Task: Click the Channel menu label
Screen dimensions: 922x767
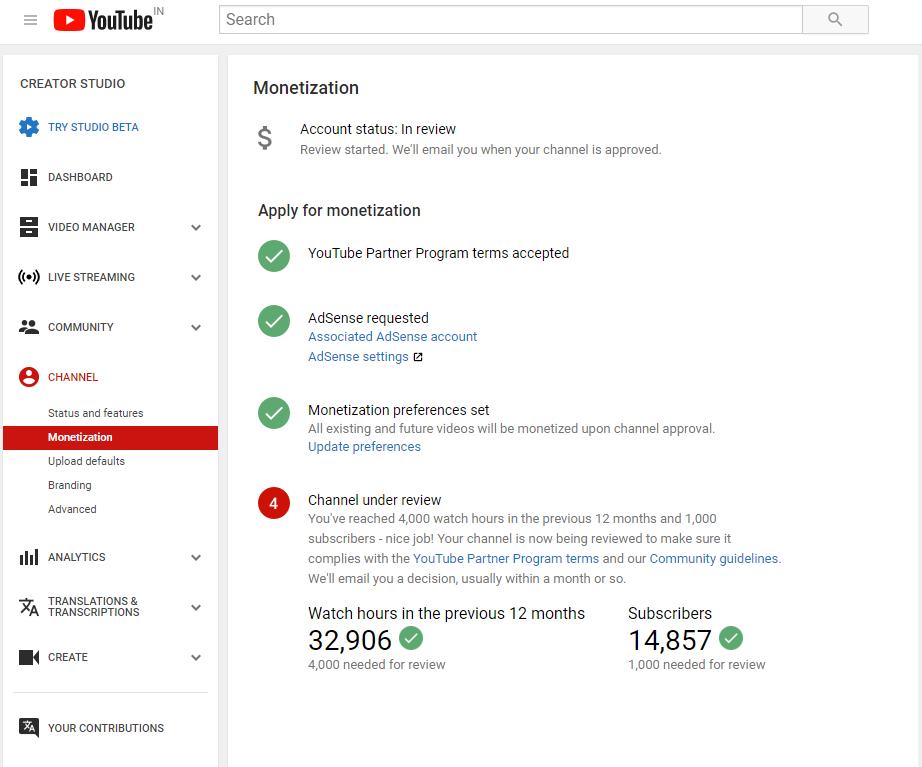Action: [x=73, y=377]
